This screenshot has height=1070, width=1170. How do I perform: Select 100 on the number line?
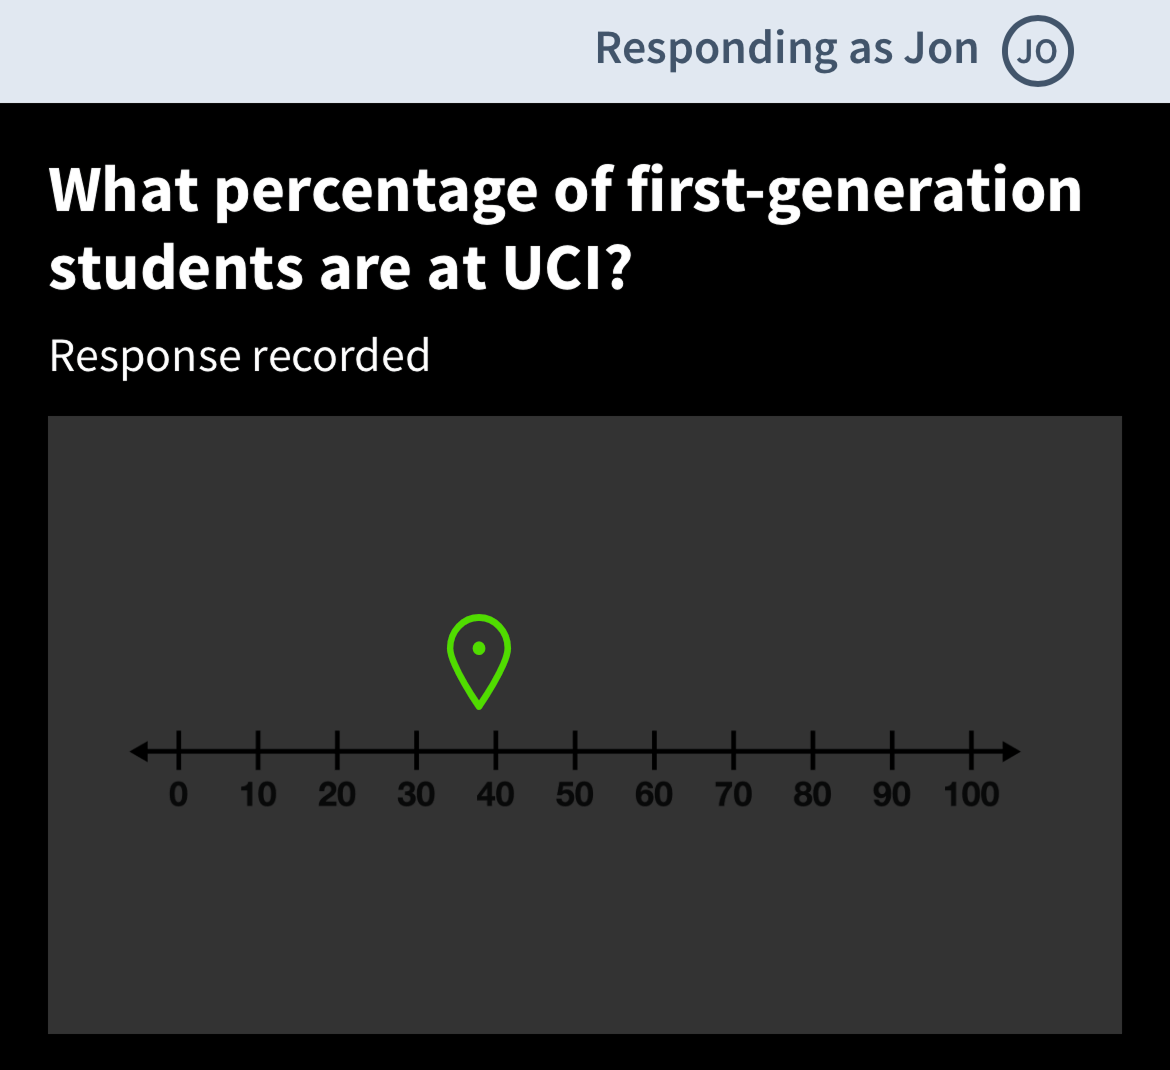[971, 751]
